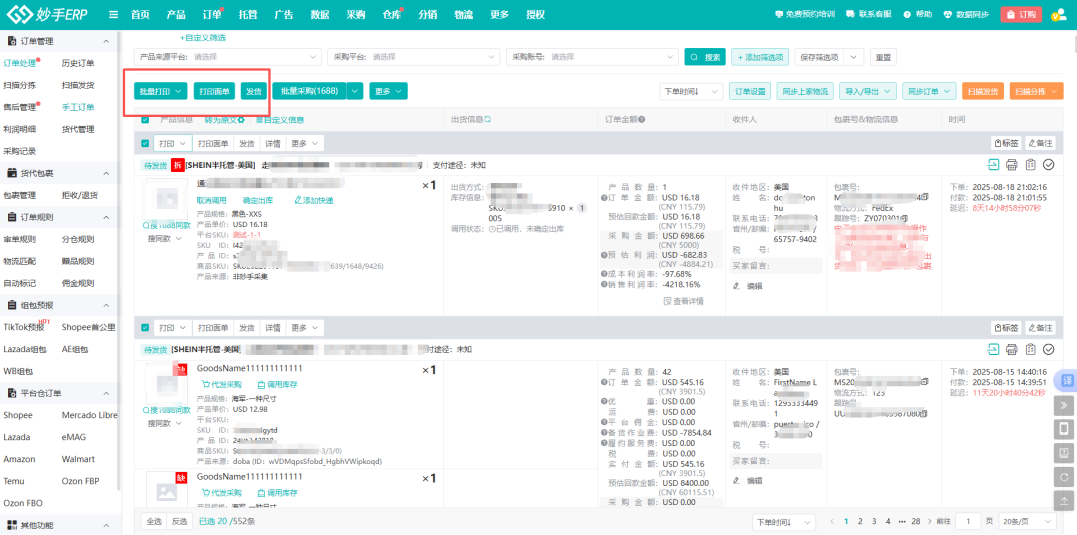1077x535 pixels.
Task: Click the floating translate 译 button
Action: (1066, 381)
